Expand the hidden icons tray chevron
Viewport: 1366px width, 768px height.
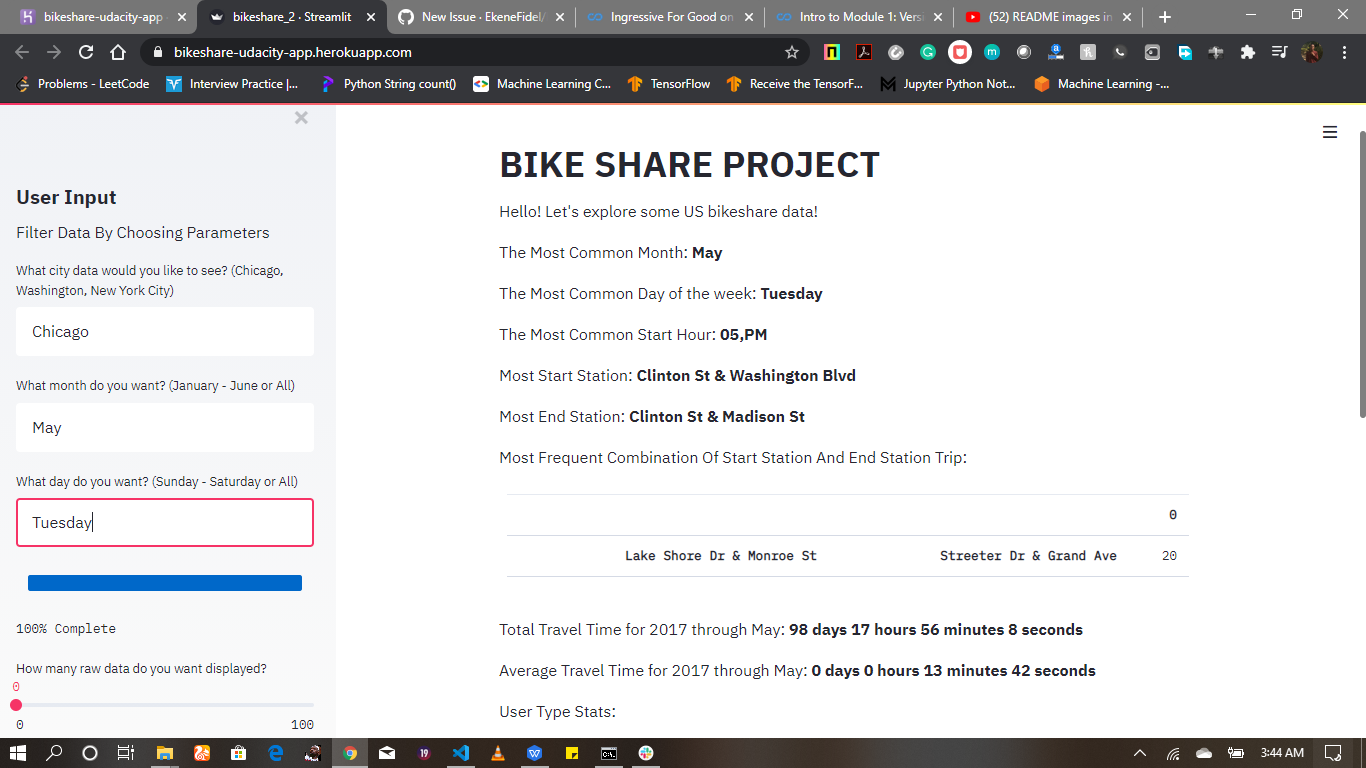(1139, 753)
